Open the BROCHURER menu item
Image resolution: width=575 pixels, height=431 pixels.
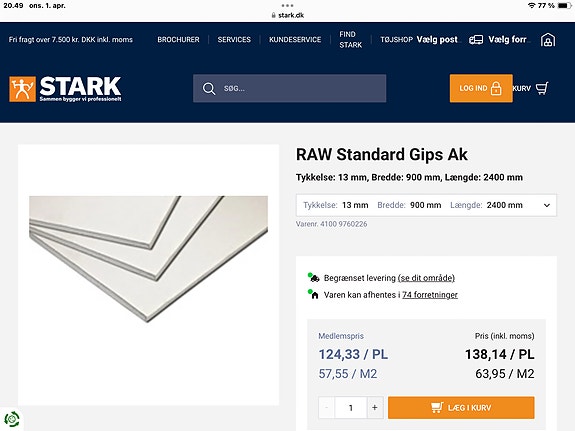[179, 40]
